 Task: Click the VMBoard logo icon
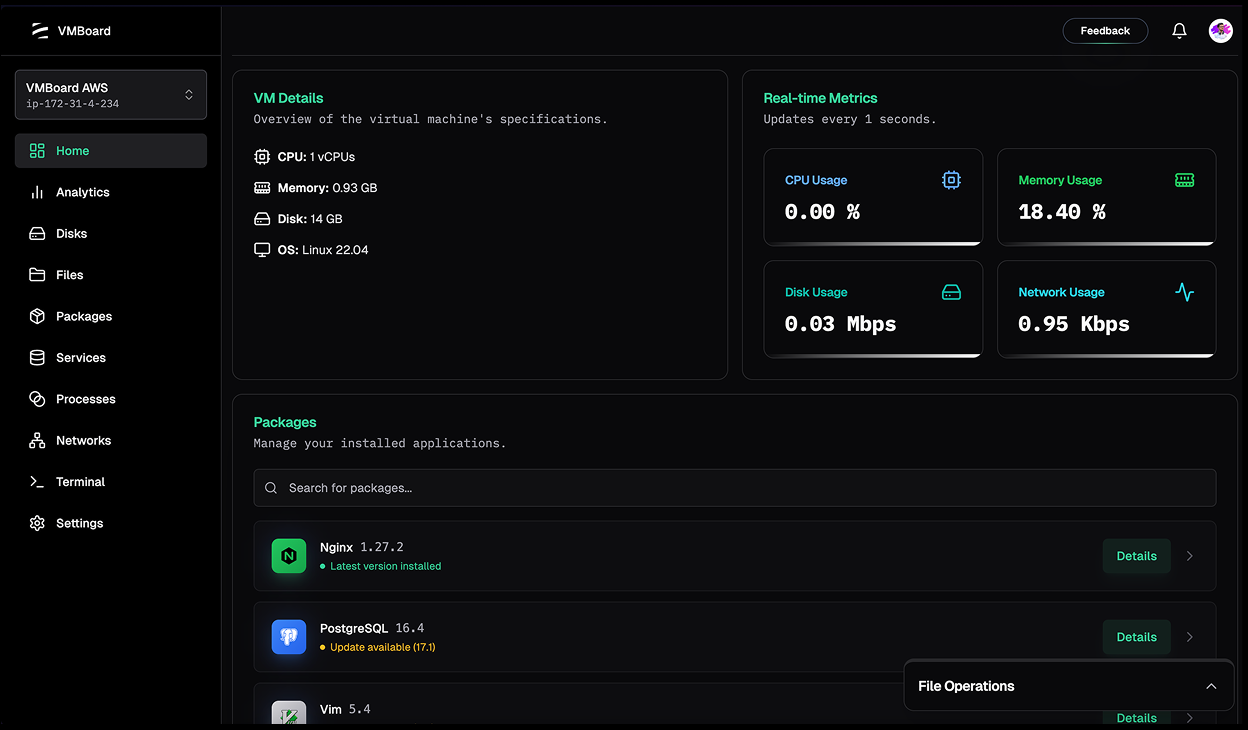click(40, 31)
